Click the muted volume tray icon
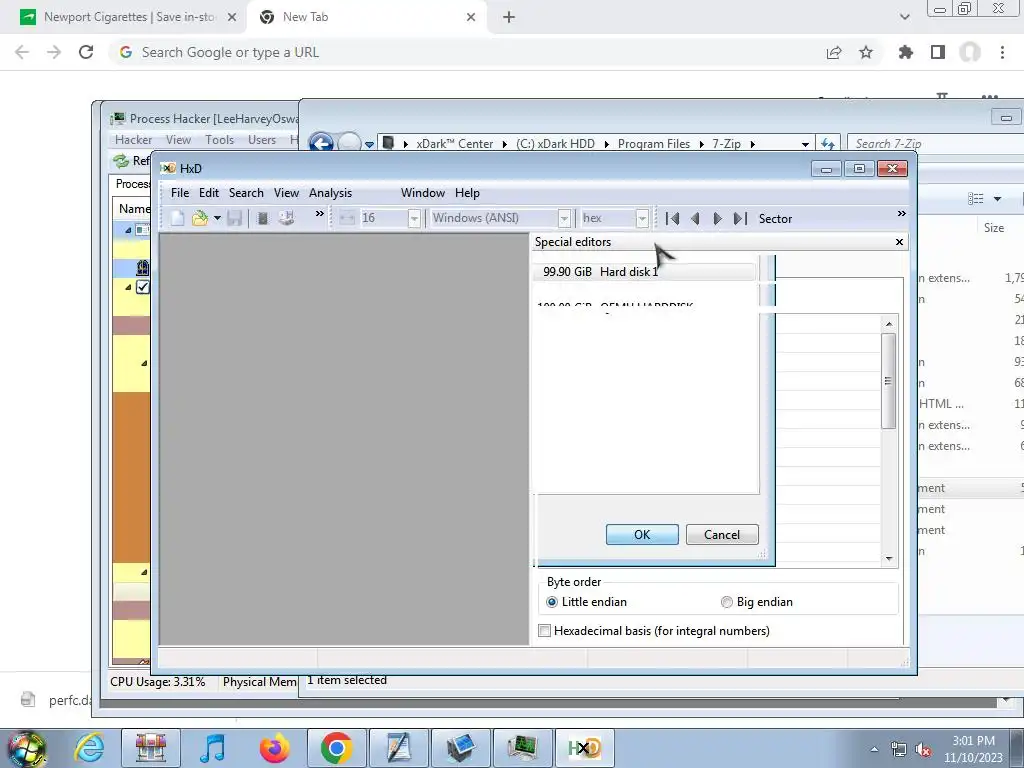The width and height of the screenshot is (1024, 768). (923, 750)
